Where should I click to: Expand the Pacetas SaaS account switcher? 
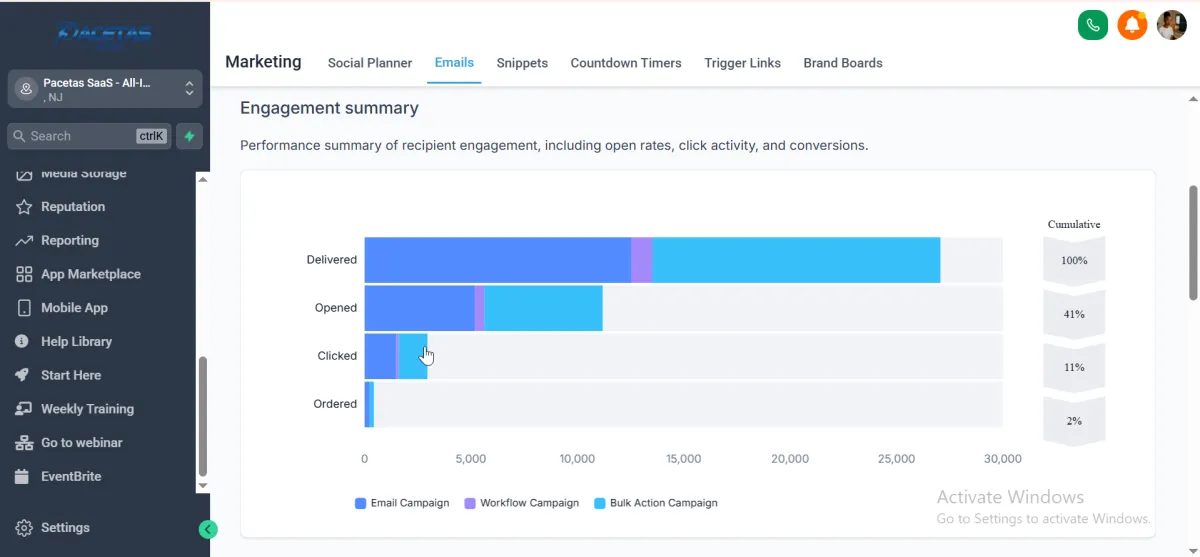point(105,89)
